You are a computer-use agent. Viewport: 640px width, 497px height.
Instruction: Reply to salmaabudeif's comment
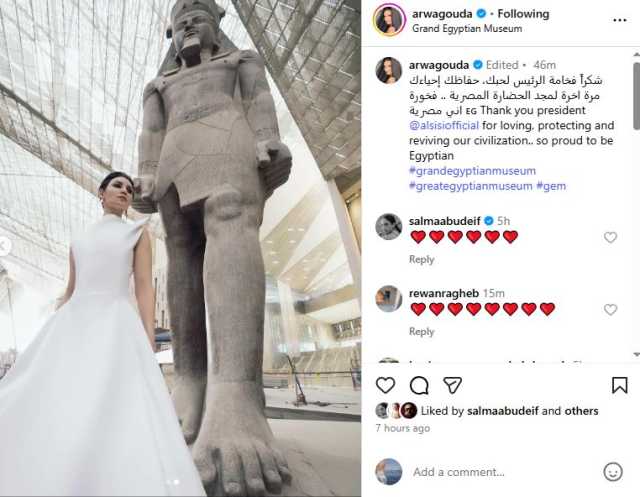(x=421, y=260)
